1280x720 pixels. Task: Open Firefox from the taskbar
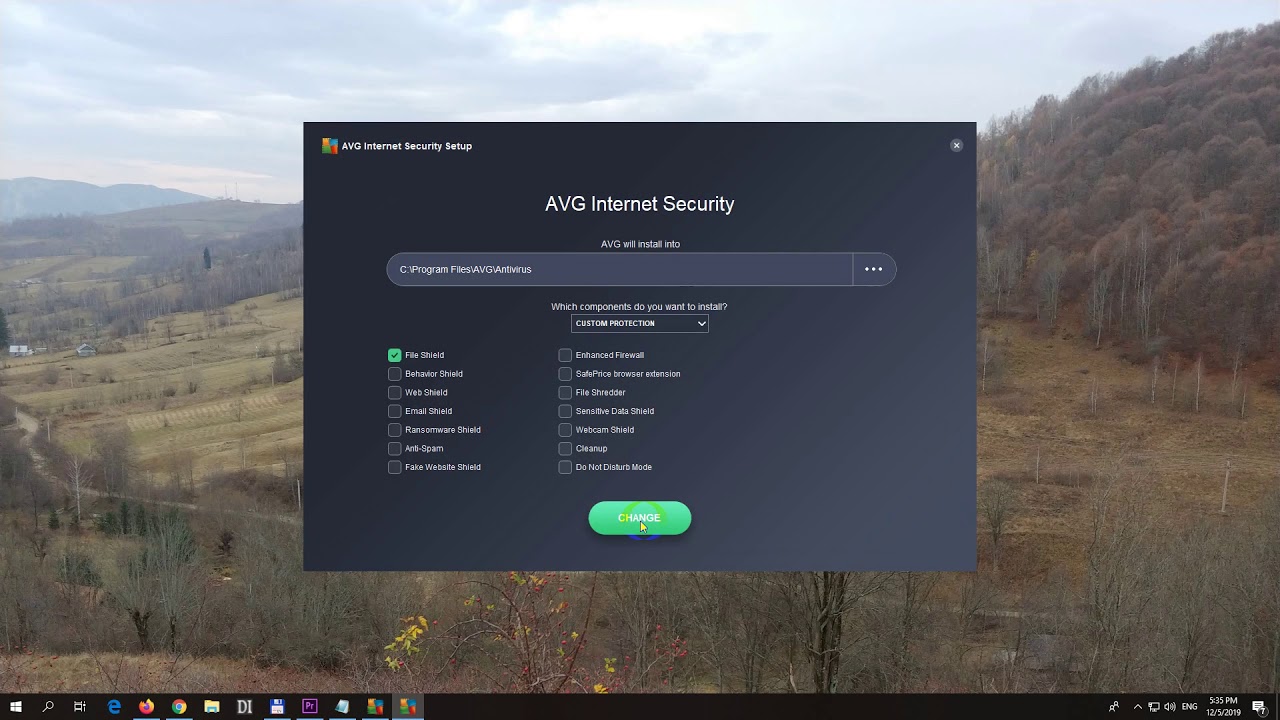coord(147,706)
